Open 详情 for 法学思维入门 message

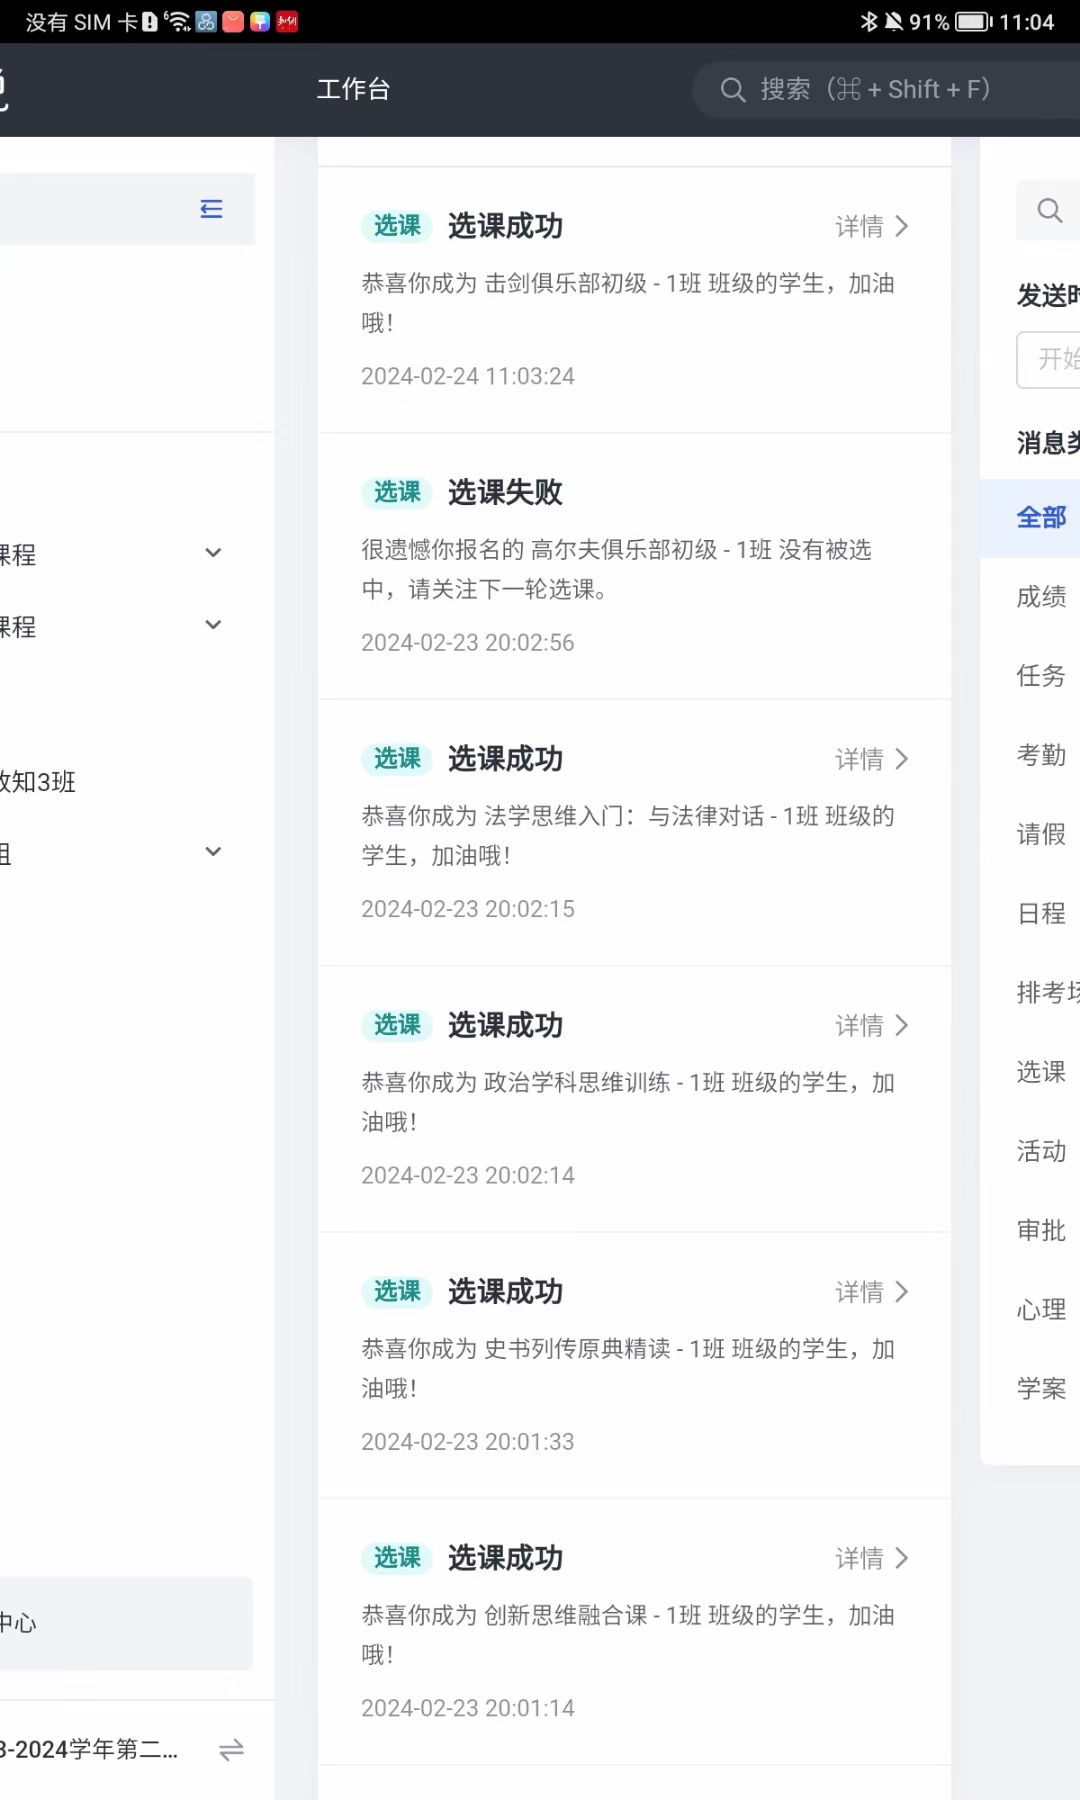[x=872, y=760]
